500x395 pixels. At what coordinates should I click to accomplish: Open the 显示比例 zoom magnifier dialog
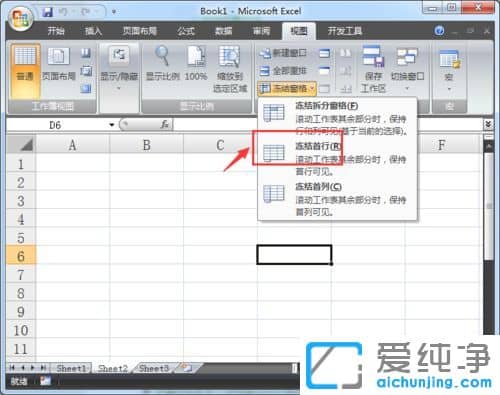pos(163,64)
